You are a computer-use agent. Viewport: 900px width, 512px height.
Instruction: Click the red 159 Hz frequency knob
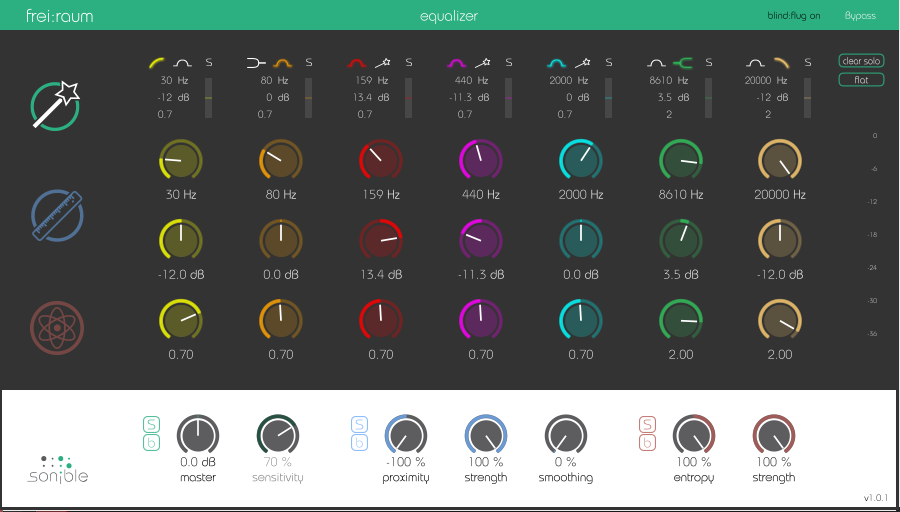pos(381,161)
